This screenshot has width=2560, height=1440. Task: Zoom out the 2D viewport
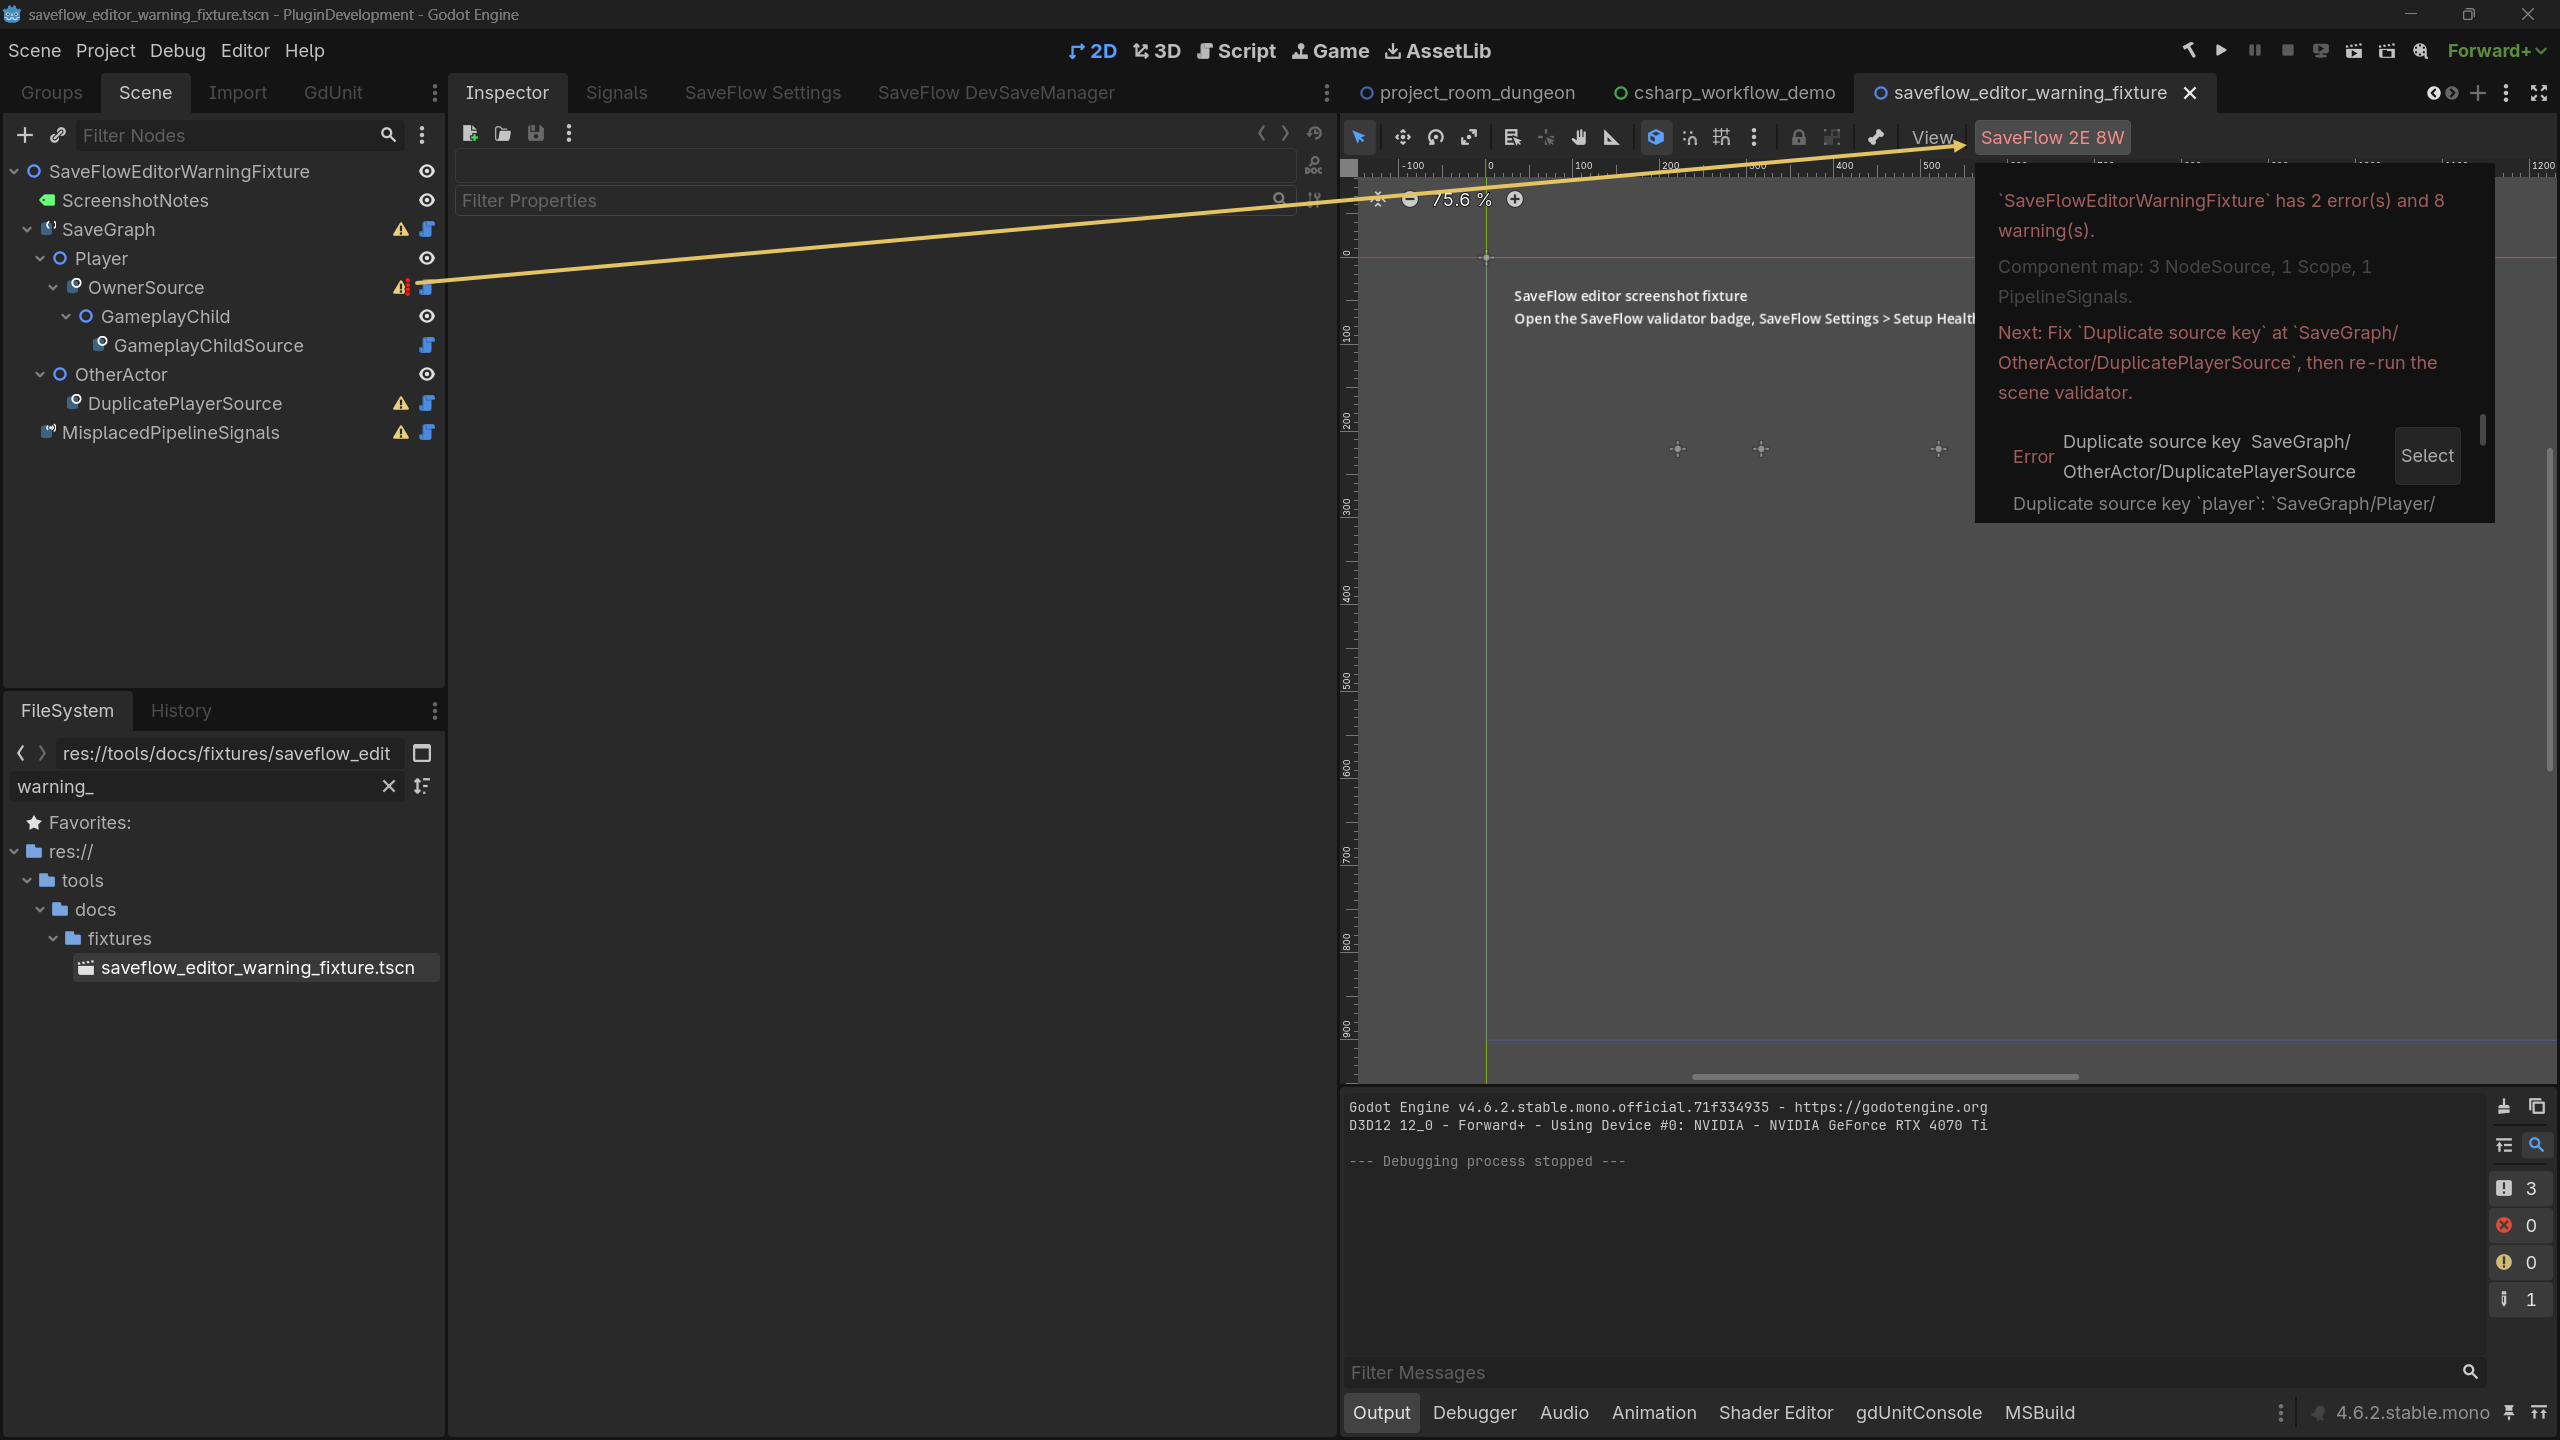coord(1410,200)
